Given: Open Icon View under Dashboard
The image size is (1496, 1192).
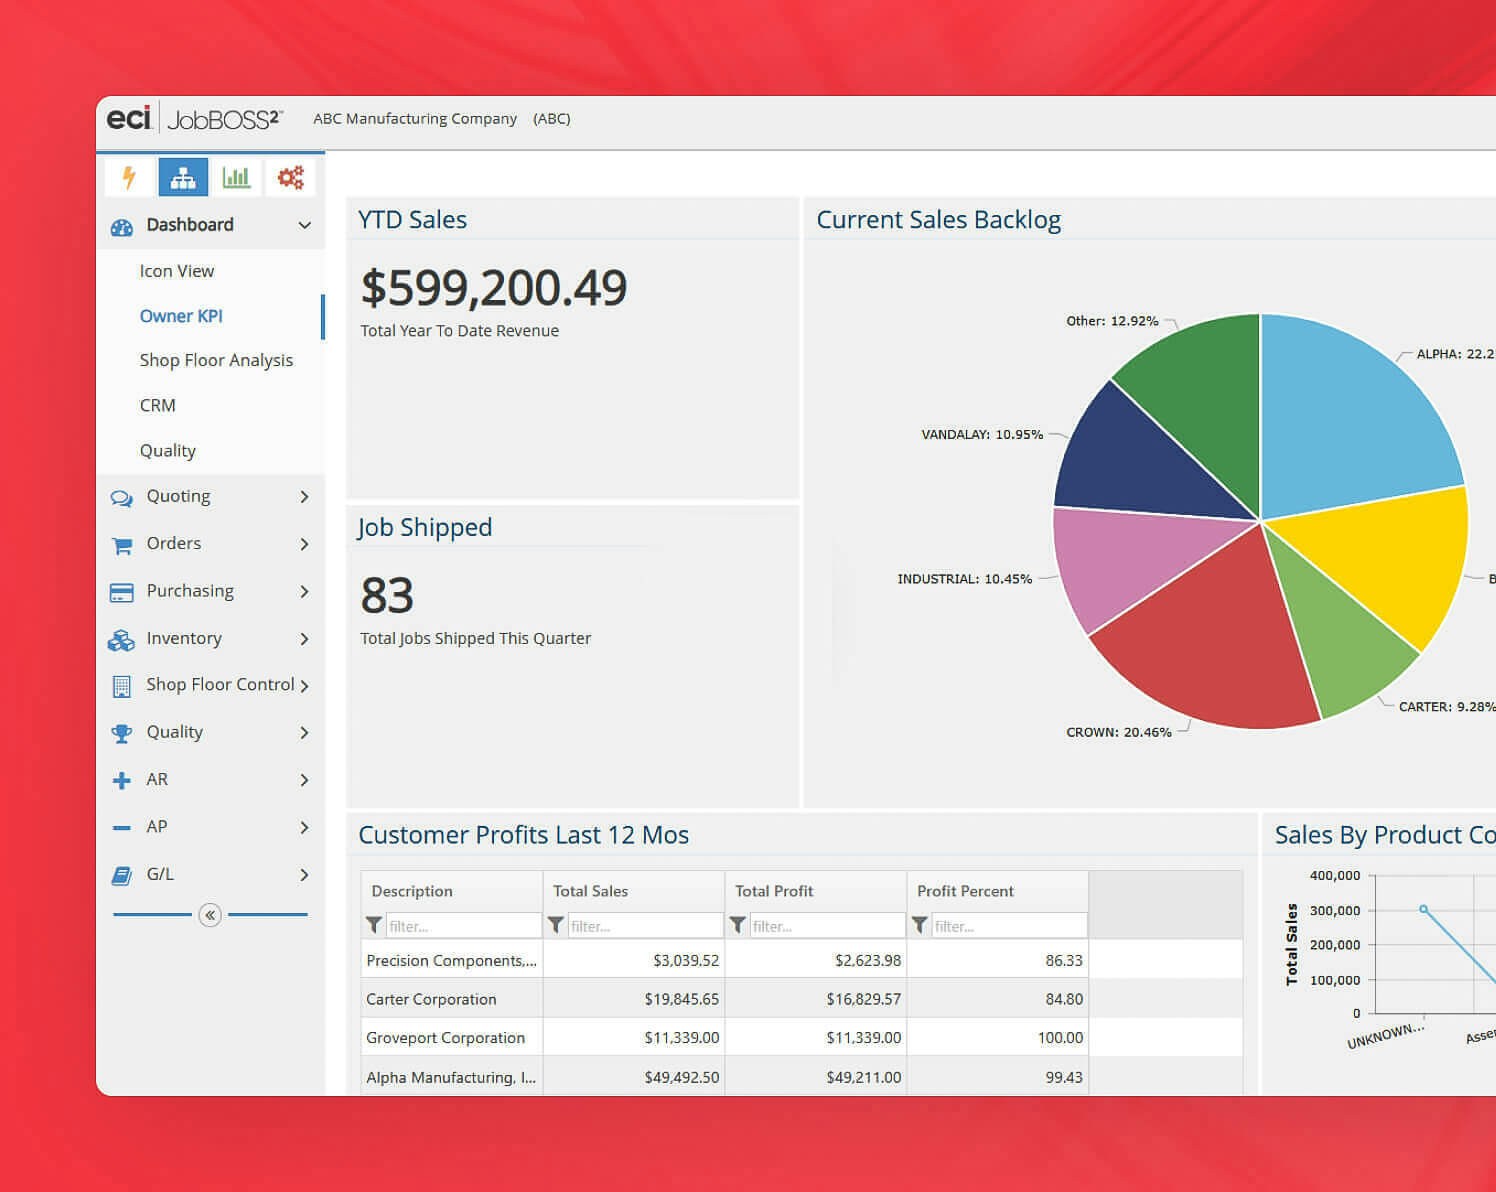Looking at the screenshot, I should [177, 271].
